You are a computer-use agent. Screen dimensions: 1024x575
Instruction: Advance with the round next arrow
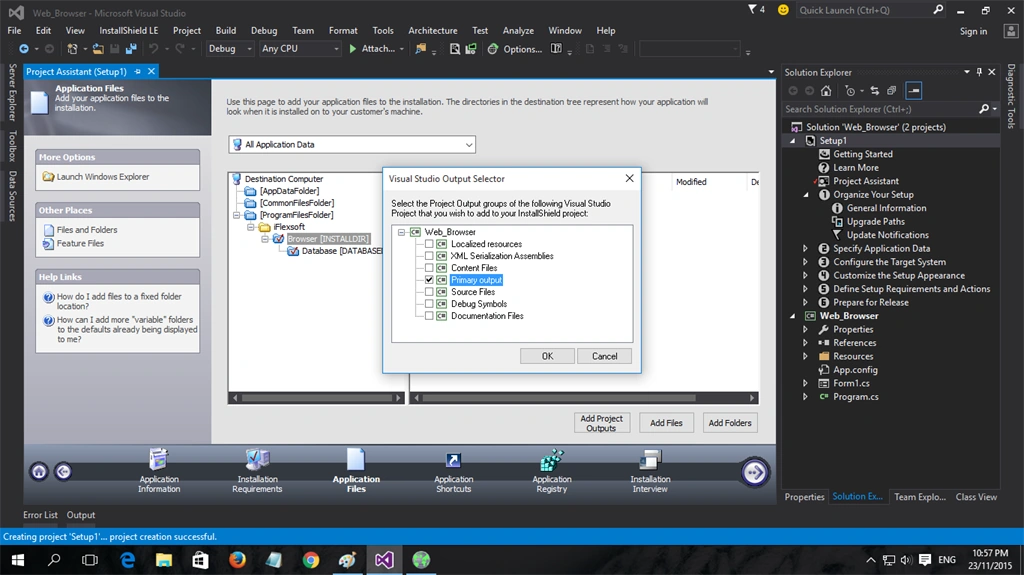point(754,472)
